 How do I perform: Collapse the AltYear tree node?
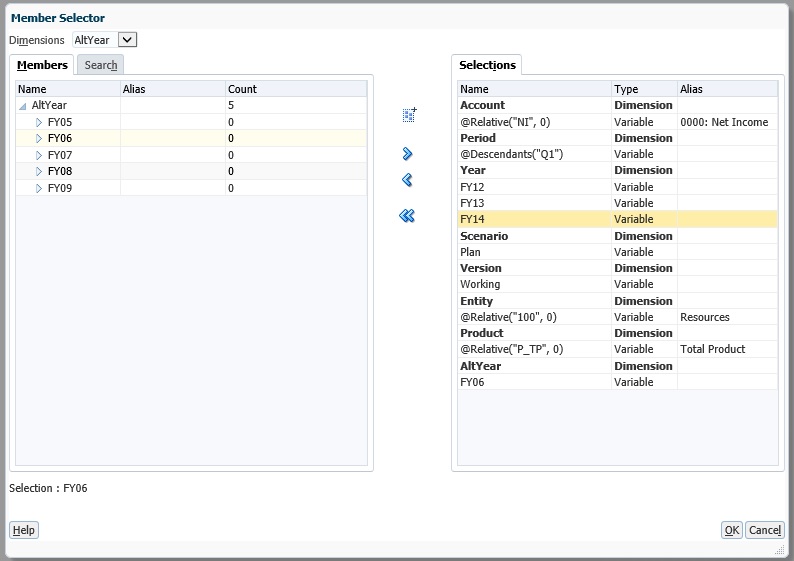click(x=23, y=105)
